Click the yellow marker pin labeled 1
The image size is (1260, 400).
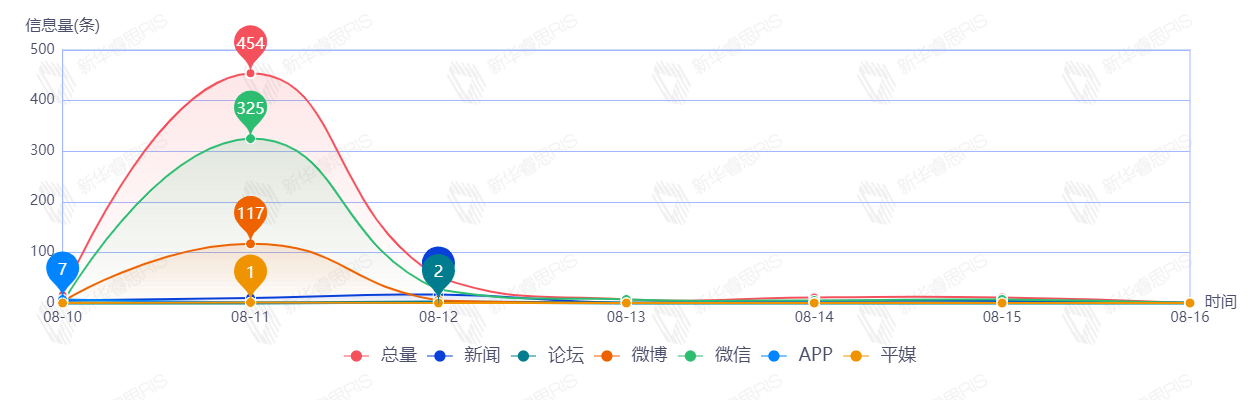[x=250, y=272]
